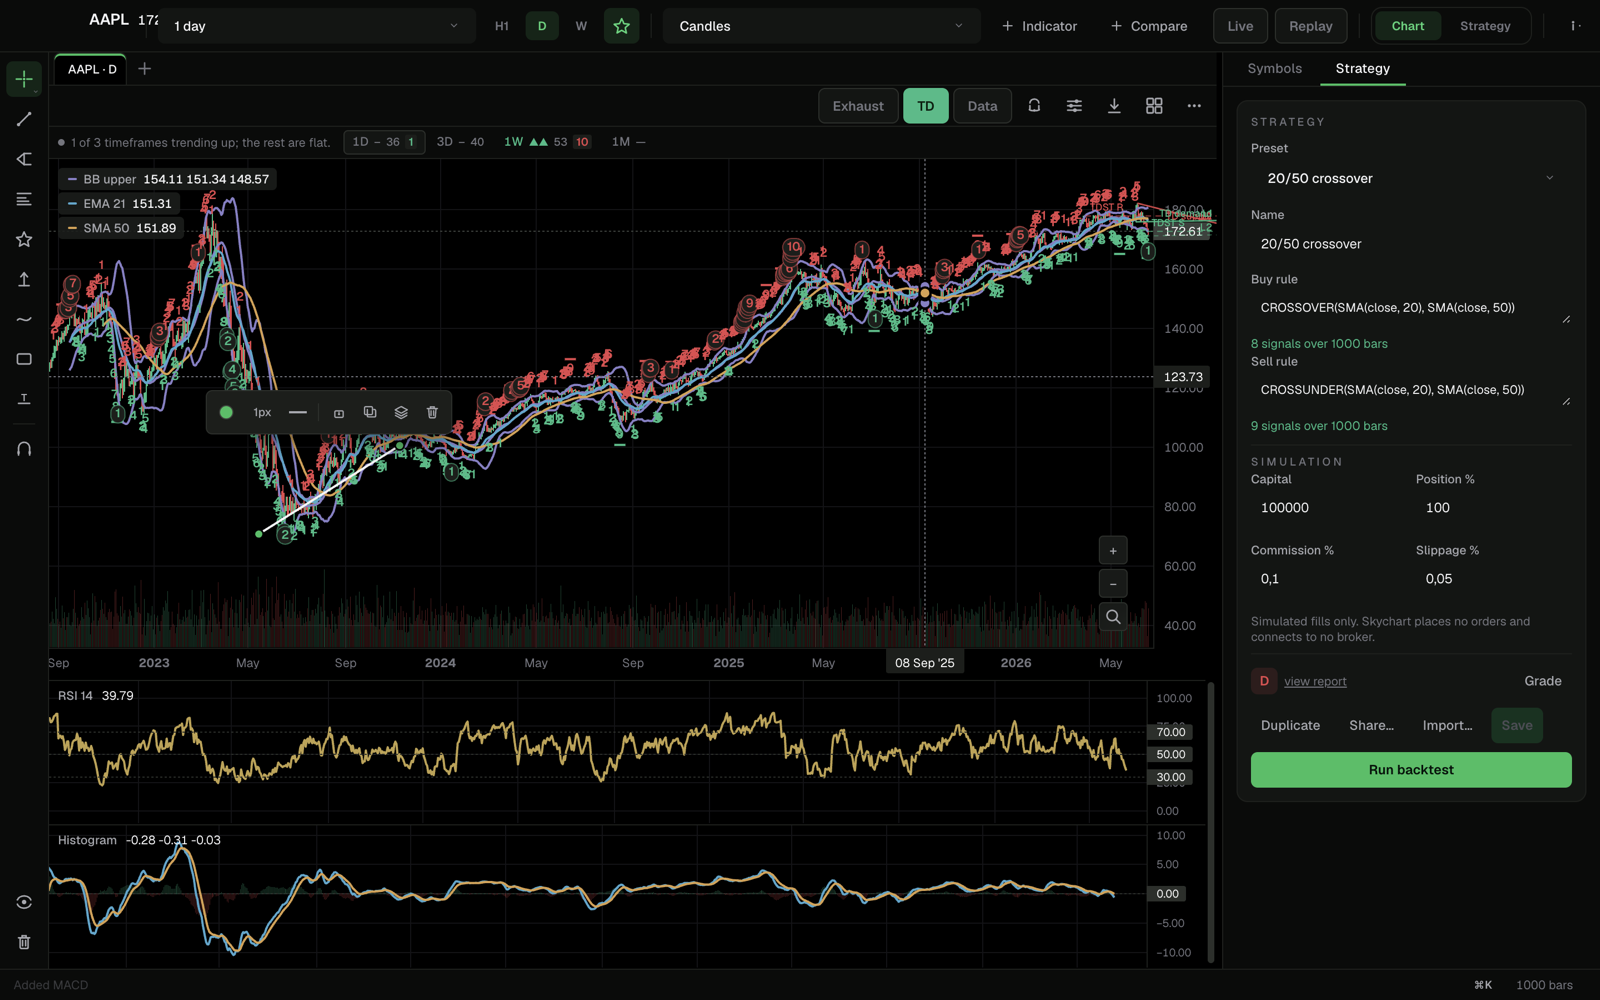Click the Import… button

[1447, 725]
